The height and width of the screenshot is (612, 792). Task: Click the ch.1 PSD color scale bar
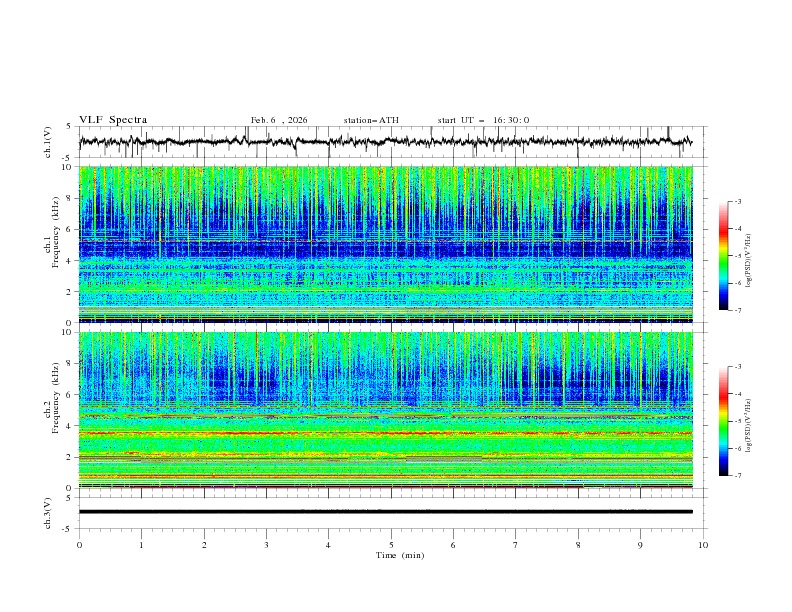(723, 255)
